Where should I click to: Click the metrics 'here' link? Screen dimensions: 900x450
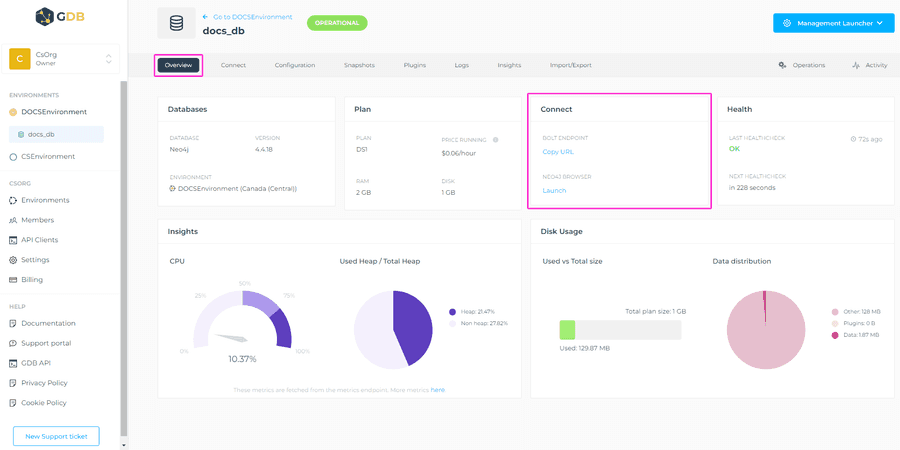(437, 390)
